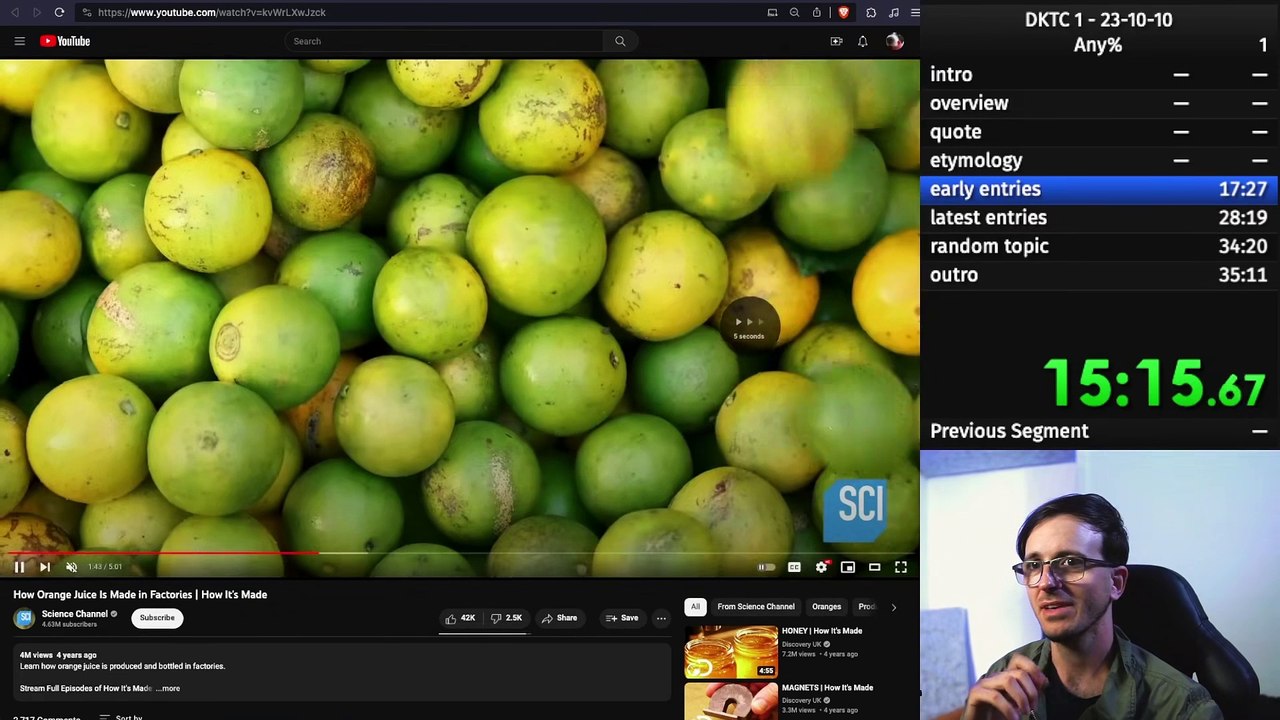The image size is (1280, 720).
Task: Open the more actions ellipsis menu
Action: click(661, 618)
